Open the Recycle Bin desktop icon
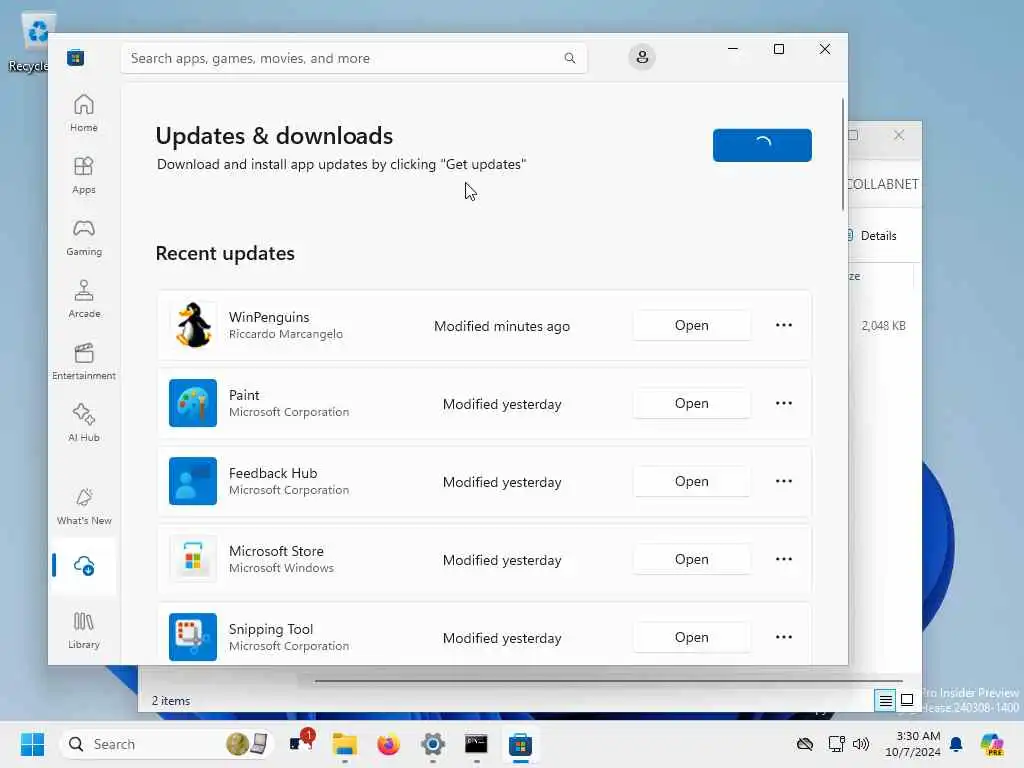Image resolution: width=1024 pixels, height=768 pixels. tap(29, 41)
